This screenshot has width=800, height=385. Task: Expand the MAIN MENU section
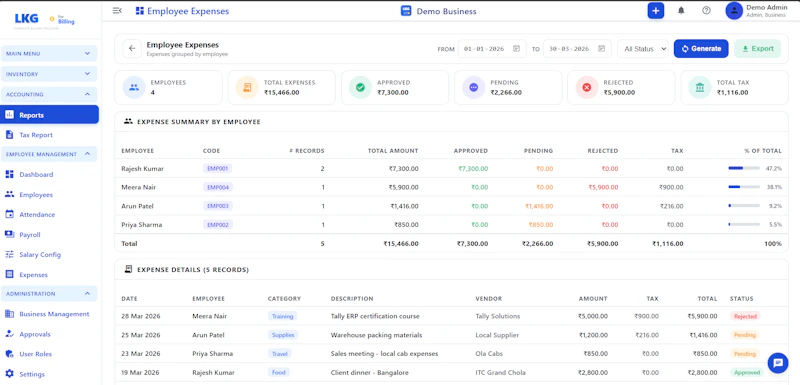(49, 54)
